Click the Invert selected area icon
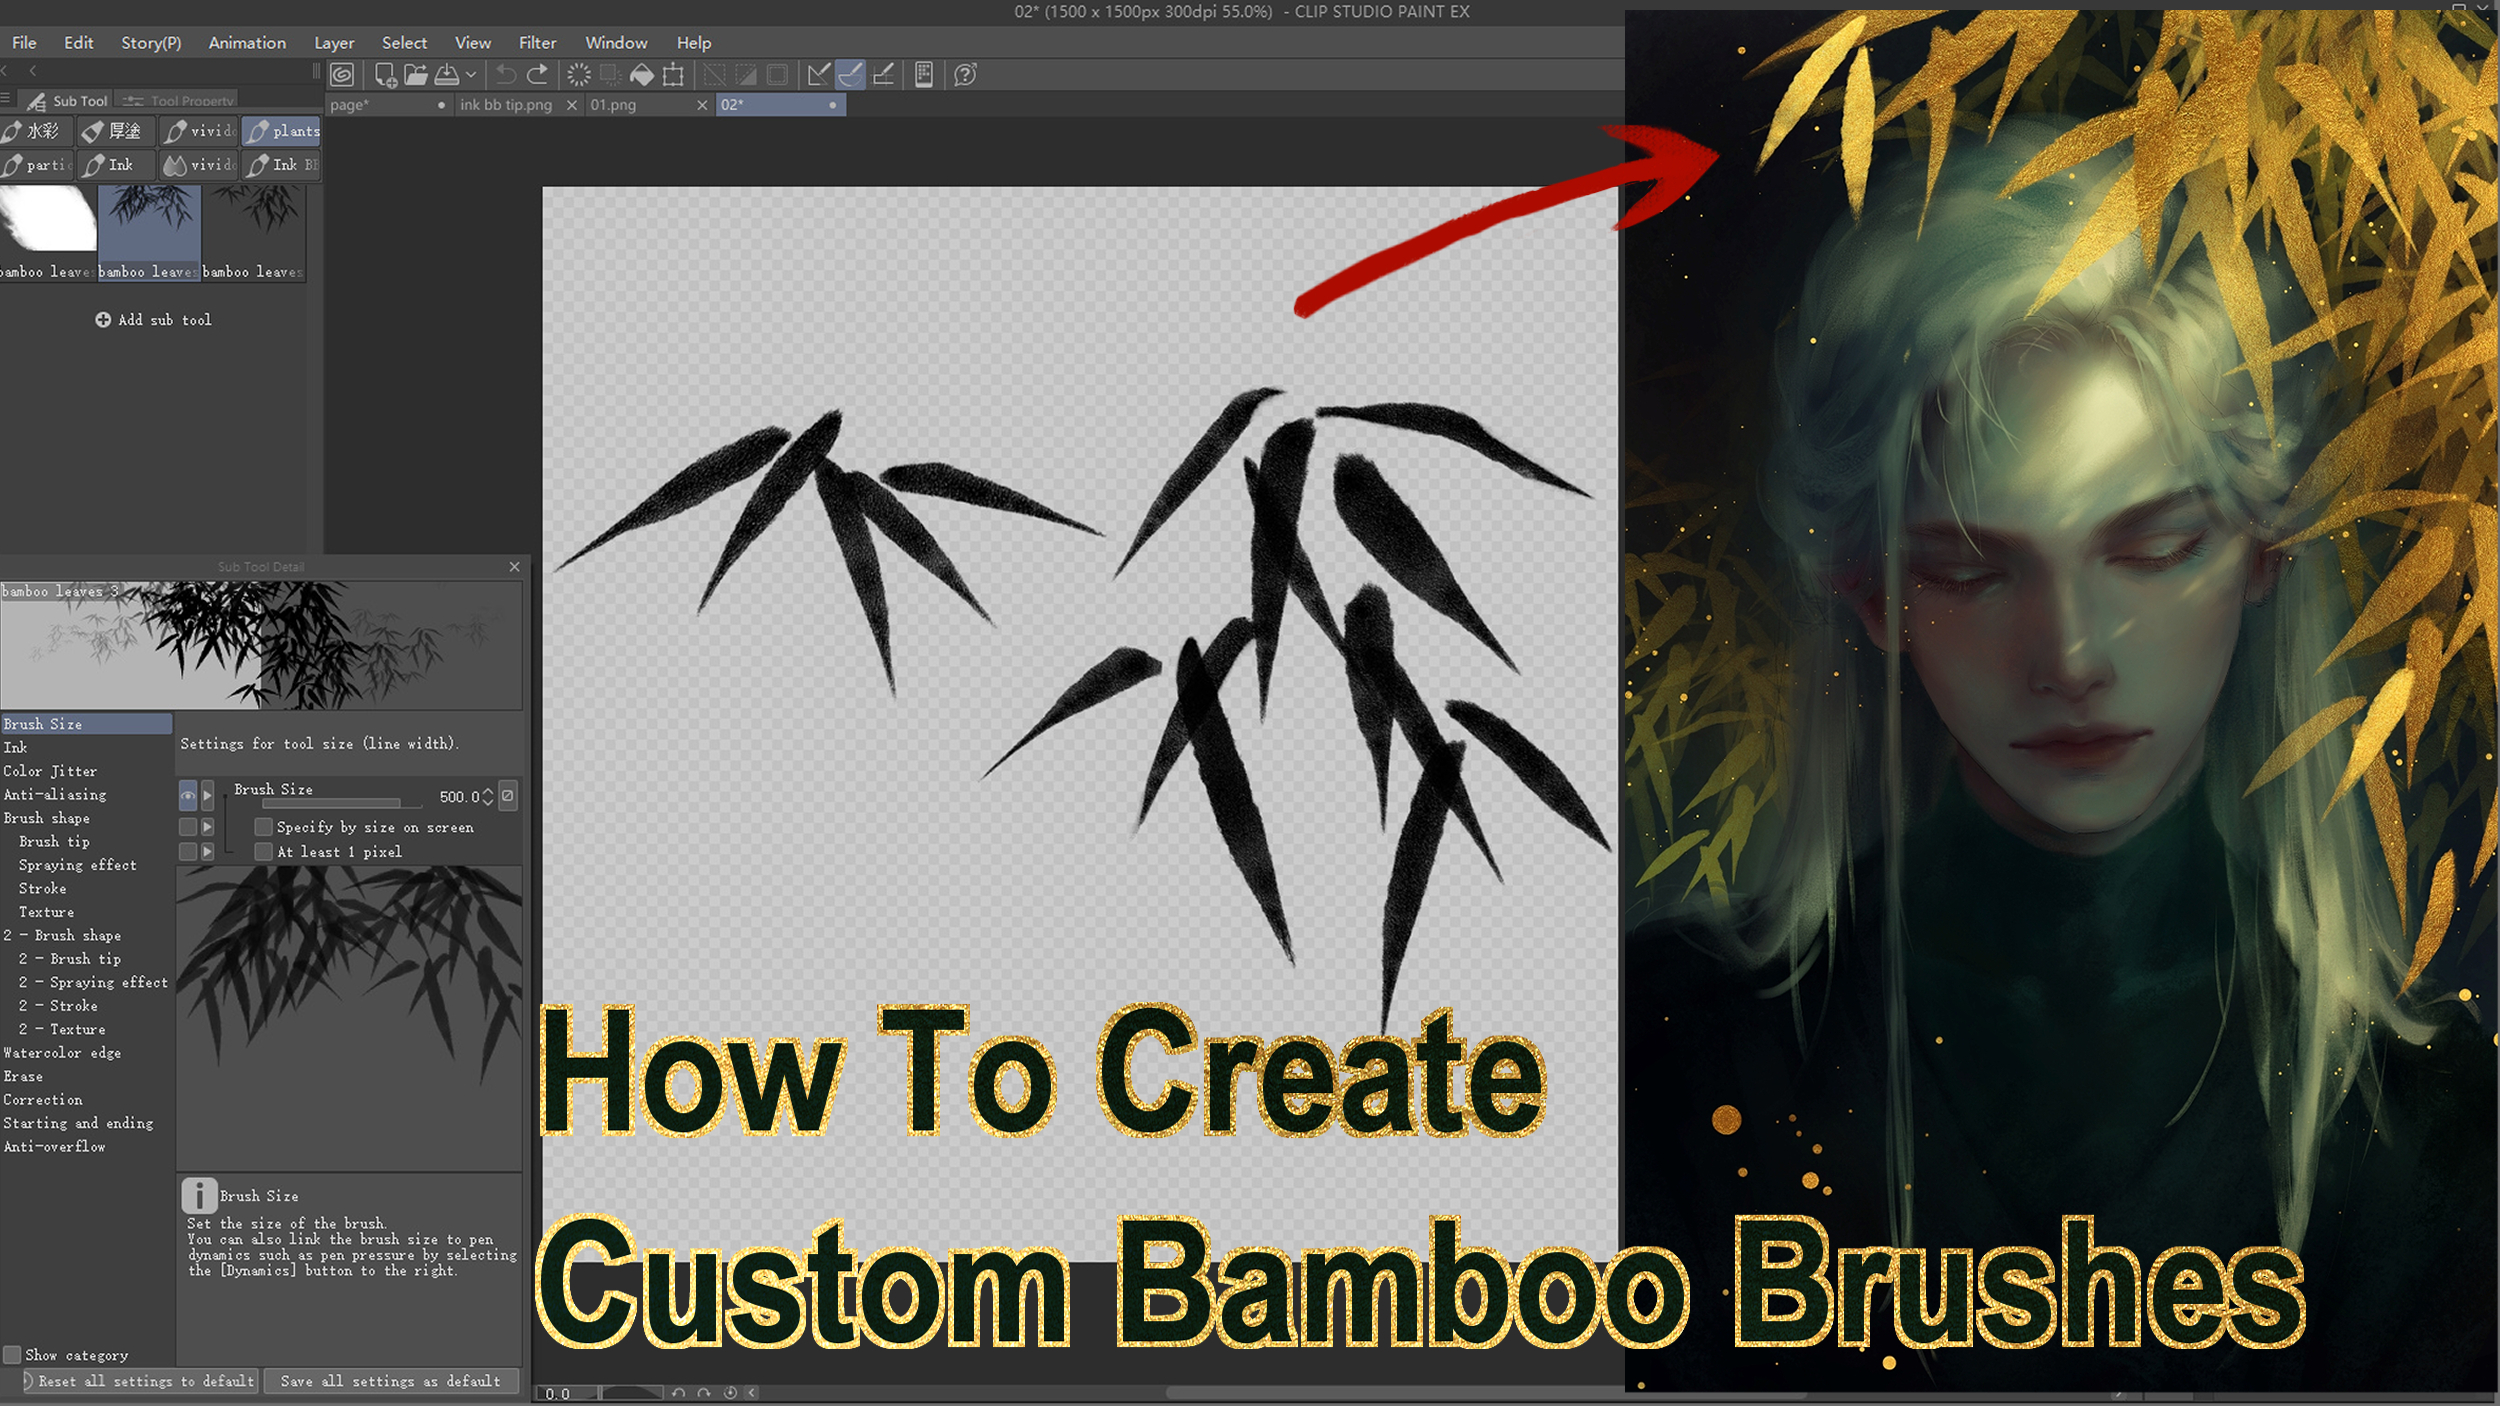This screenshot has width=2500, height=1406. pyautogui.click(x=746, y=75)
